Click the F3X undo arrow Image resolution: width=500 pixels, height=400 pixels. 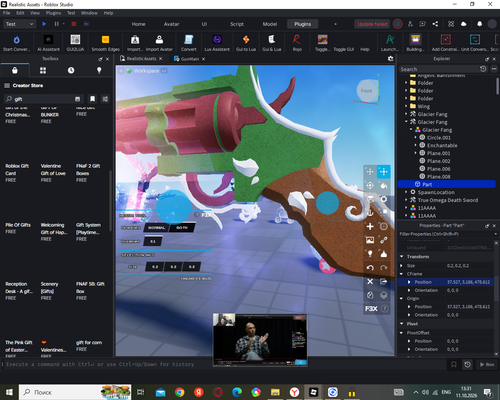point(370,268)
